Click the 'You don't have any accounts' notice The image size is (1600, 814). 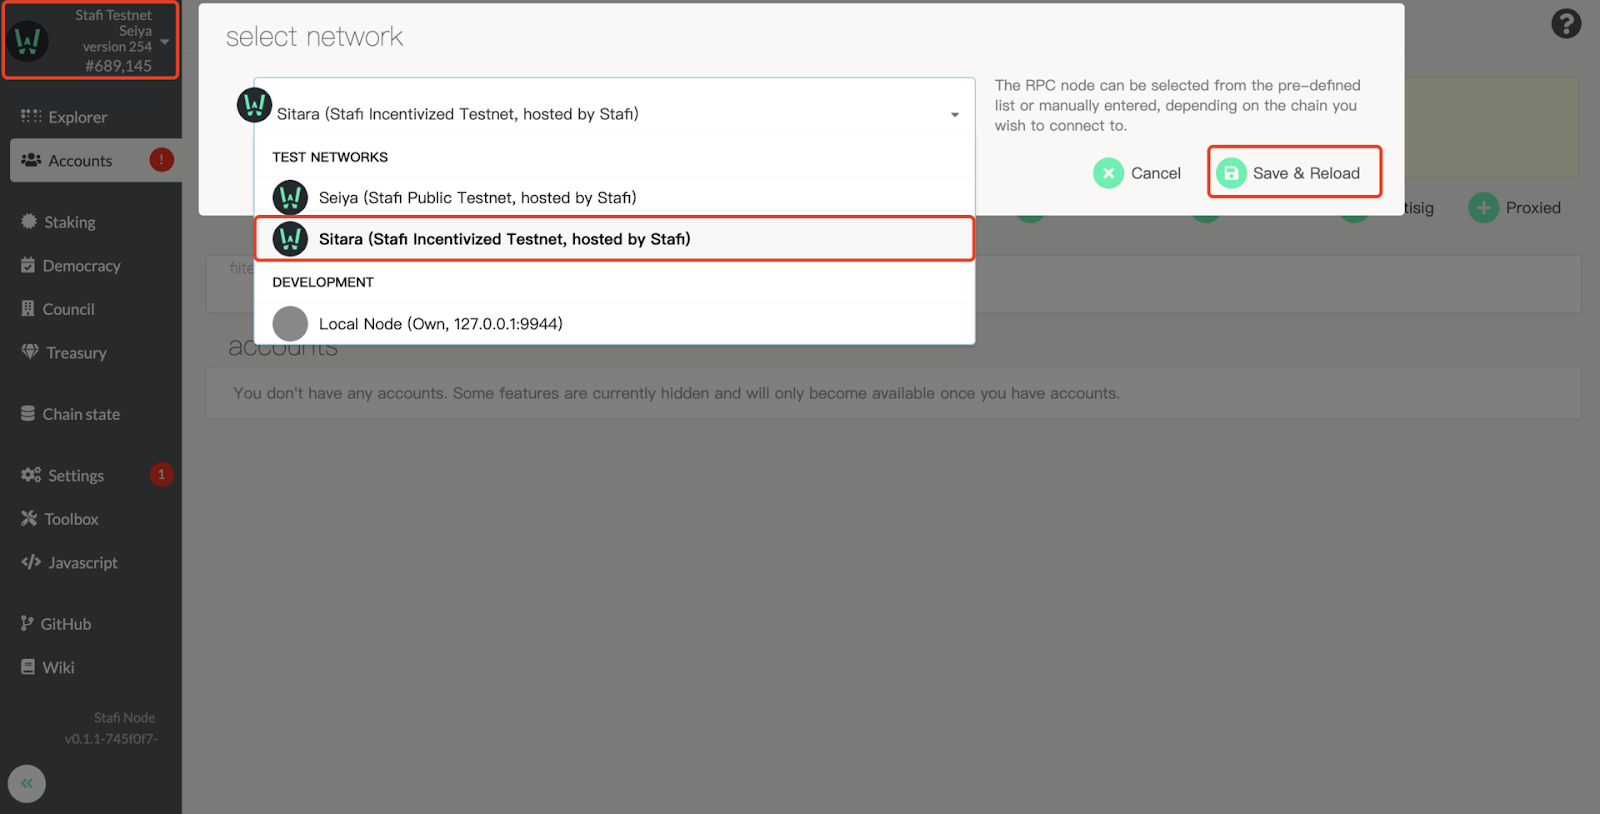tap(676, 393)
